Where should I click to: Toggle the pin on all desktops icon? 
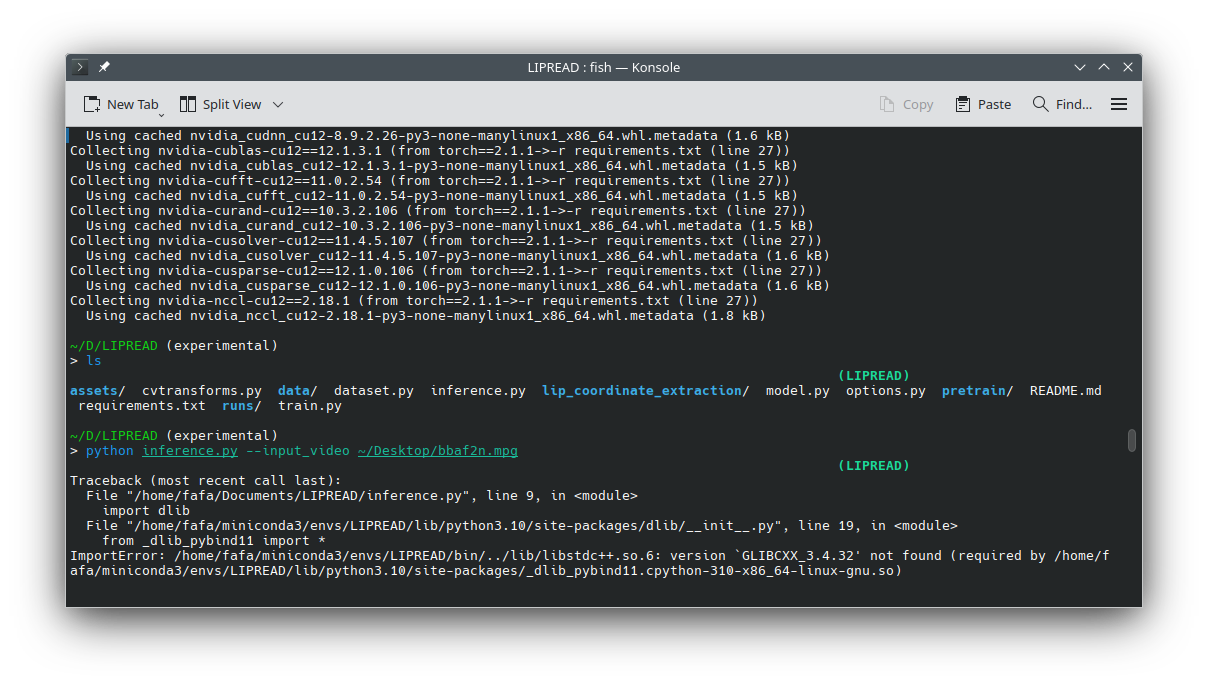tap(104, 67)
